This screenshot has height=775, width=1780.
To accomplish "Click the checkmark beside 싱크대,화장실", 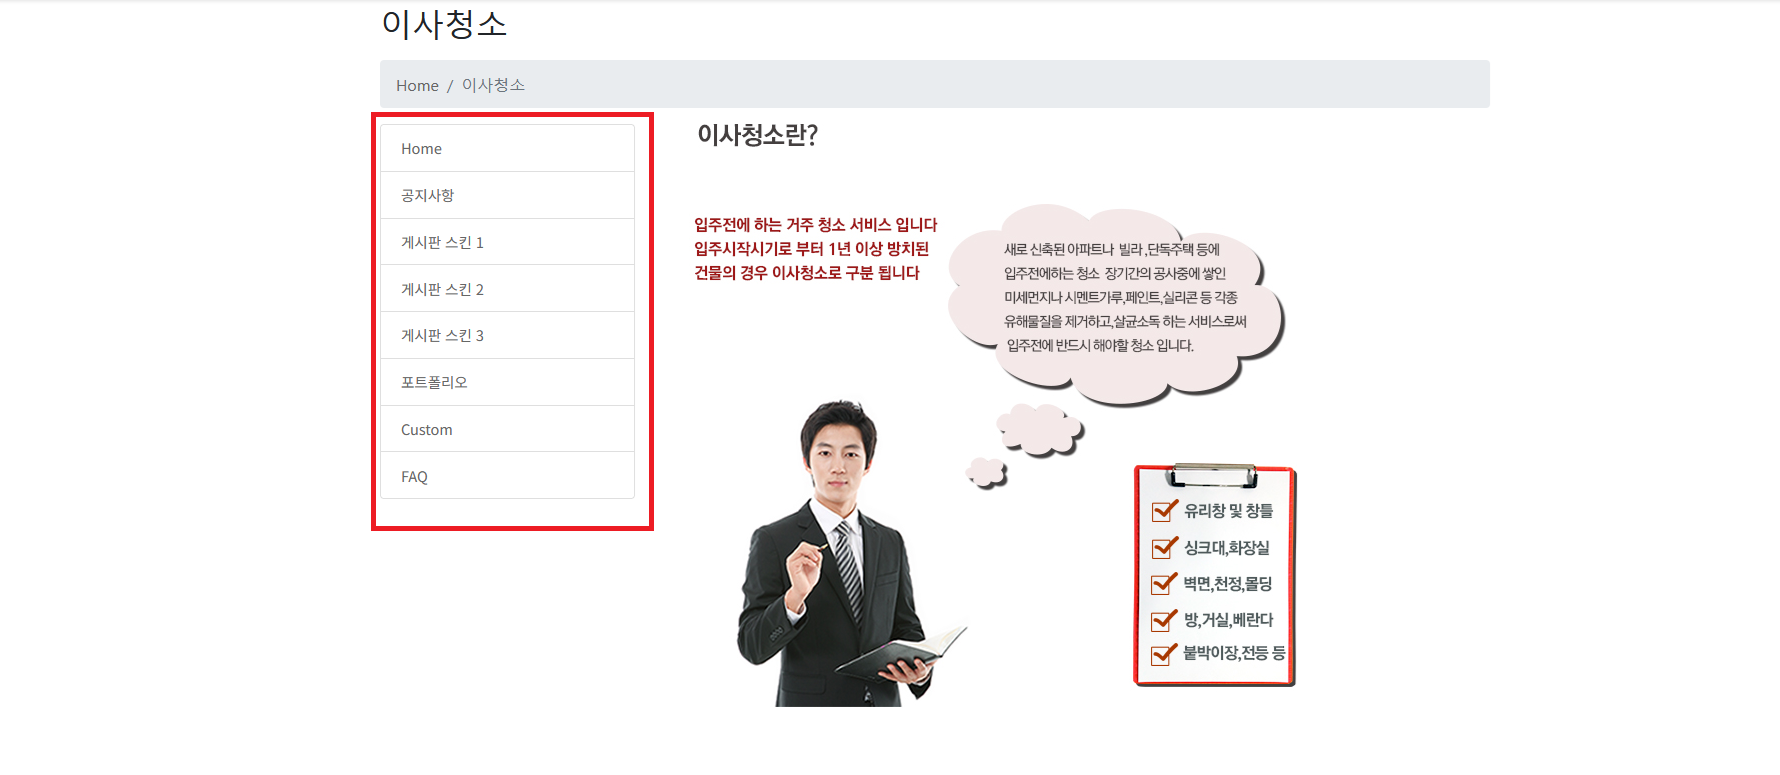I will (x=1164, y=548).
